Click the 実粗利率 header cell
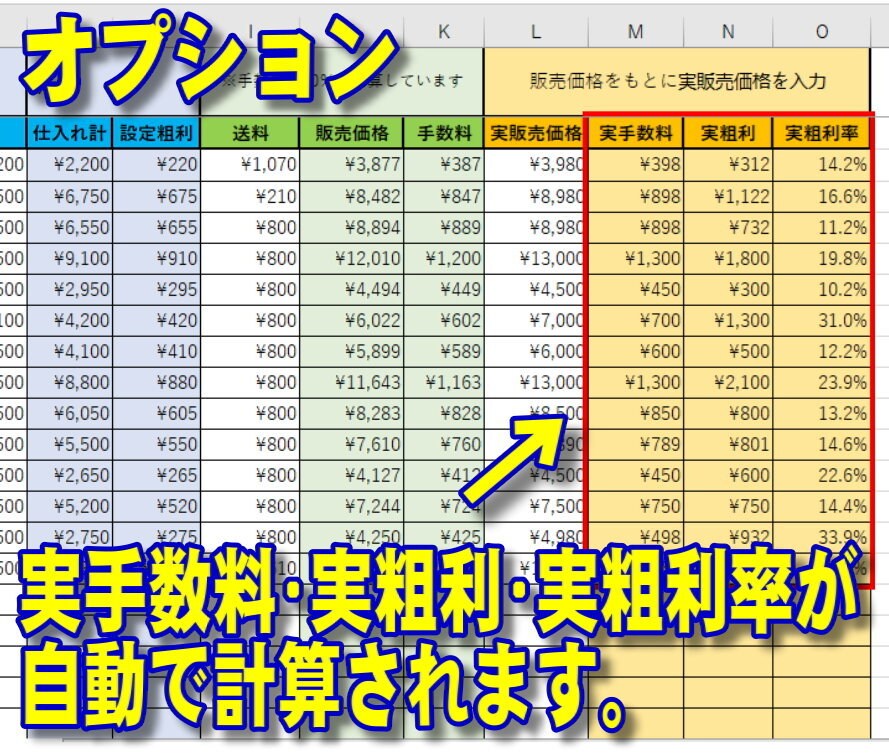Viewport: 889px width, 754px height. [822, 133]
